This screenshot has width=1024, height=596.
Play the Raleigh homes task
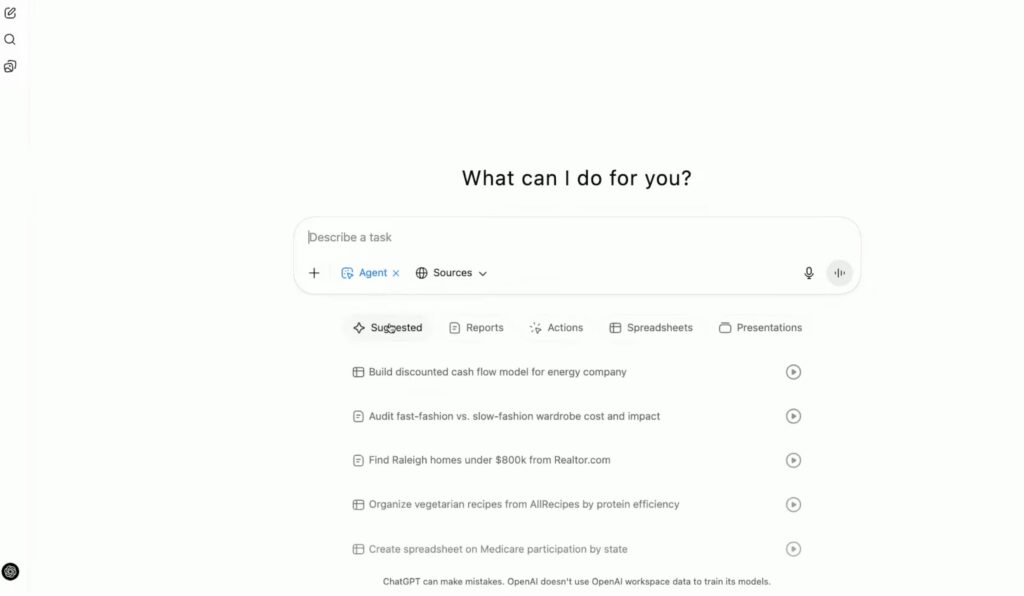pos(793,460)
